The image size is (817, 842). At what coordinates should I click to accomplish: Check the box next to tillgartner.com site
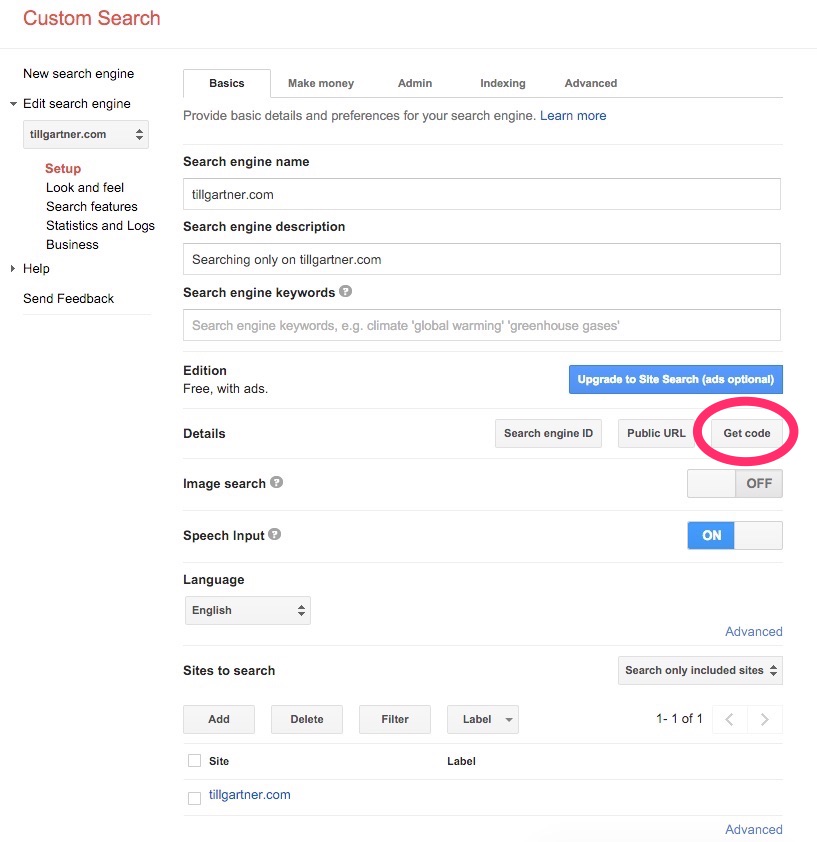pyautogui.click(x=195, y=797)
